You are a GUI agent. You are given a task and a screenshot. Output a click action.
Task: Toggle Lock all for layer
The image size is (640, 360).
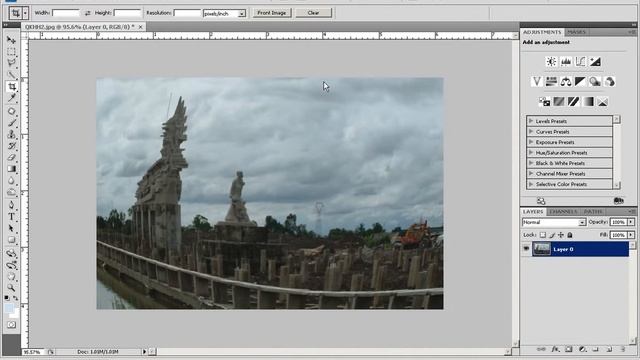tap(570, 235)
